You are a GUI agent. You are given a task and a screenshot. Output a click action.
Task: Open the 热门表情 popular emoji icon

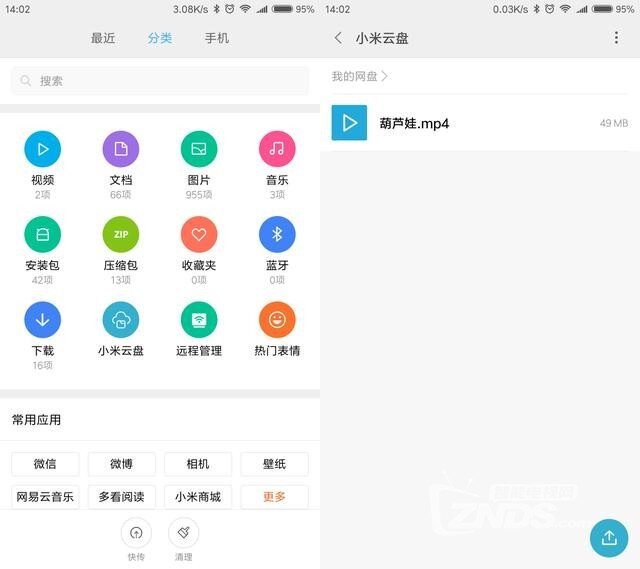click(277, 320)
